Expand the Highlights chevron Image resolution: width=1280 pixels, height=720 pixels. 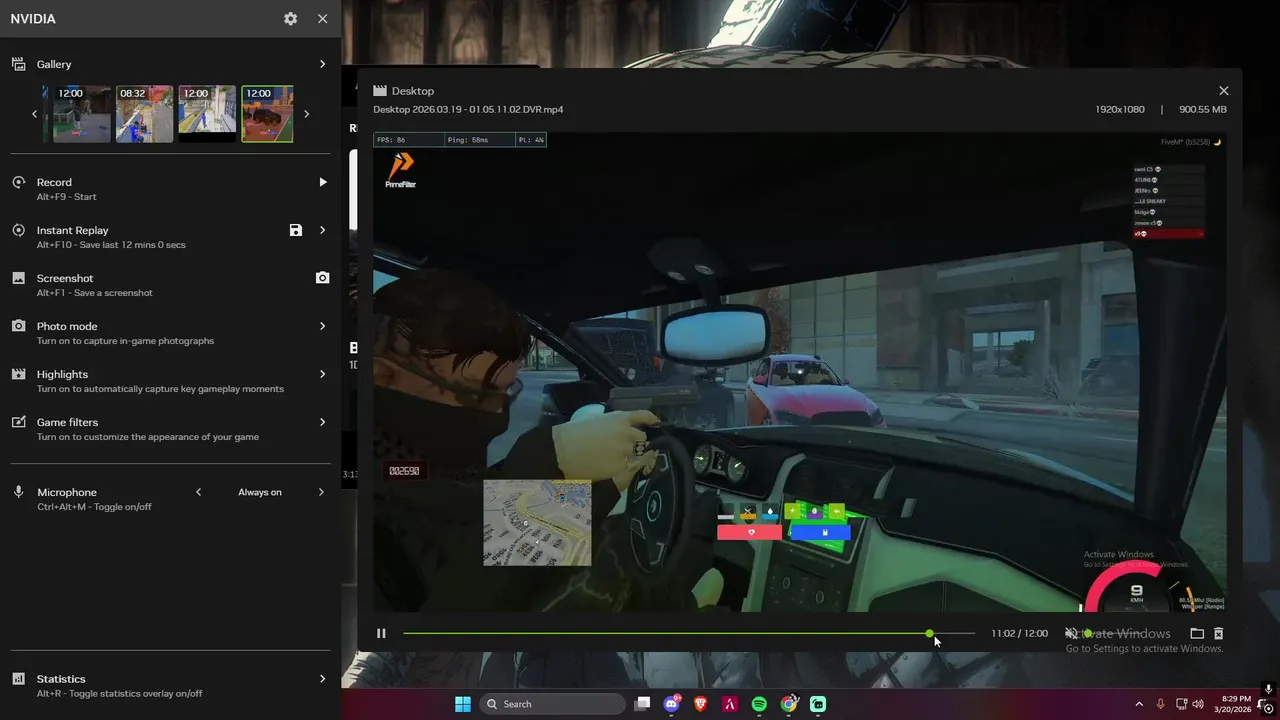point(322,374)
